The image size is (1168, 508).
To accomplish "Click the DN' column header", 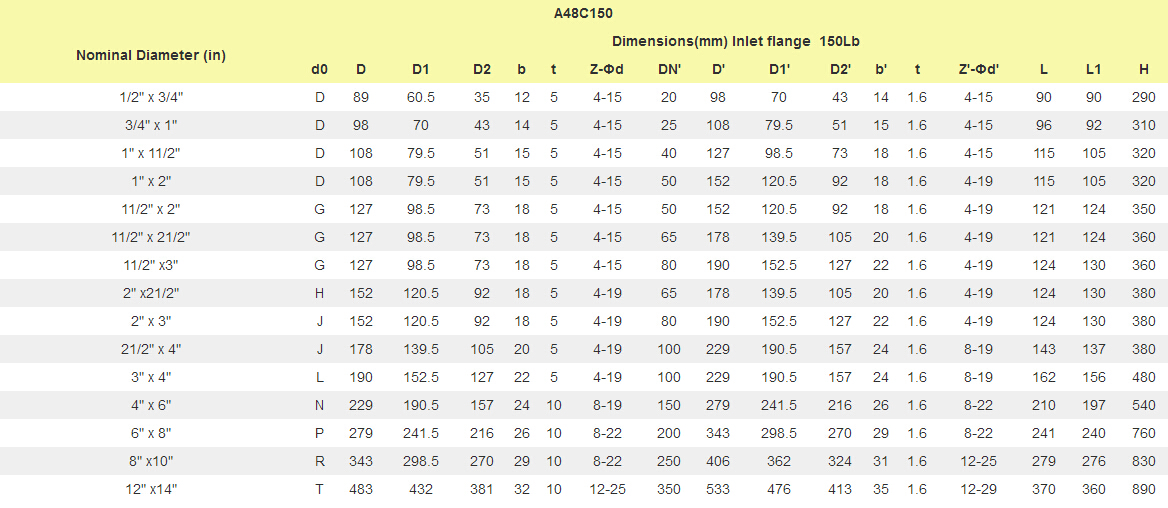I will point(667,70).
